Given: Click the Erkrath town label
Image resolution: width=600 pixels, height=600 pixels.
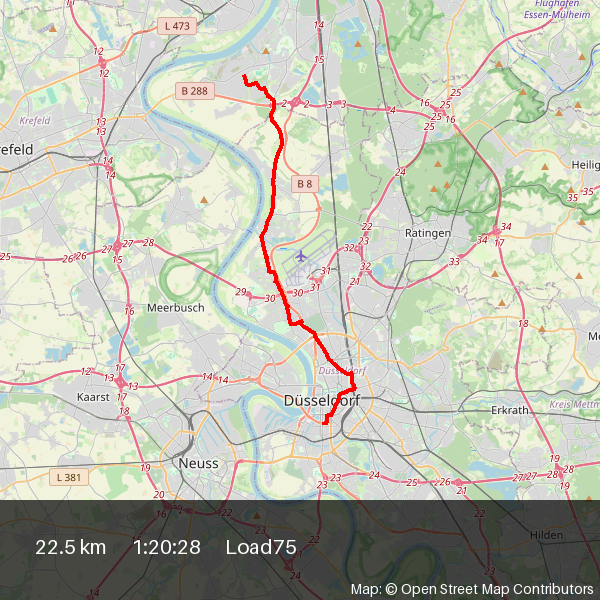Looking at the screenshot, I should 510,410.
